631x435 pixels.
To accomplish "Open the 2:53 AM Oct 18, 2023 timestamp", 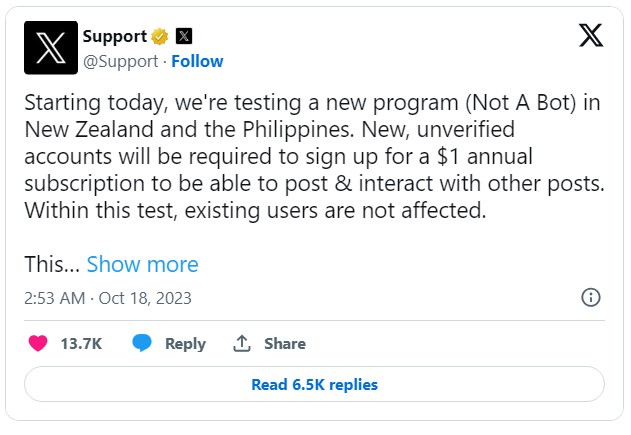I will pos(107,298).
